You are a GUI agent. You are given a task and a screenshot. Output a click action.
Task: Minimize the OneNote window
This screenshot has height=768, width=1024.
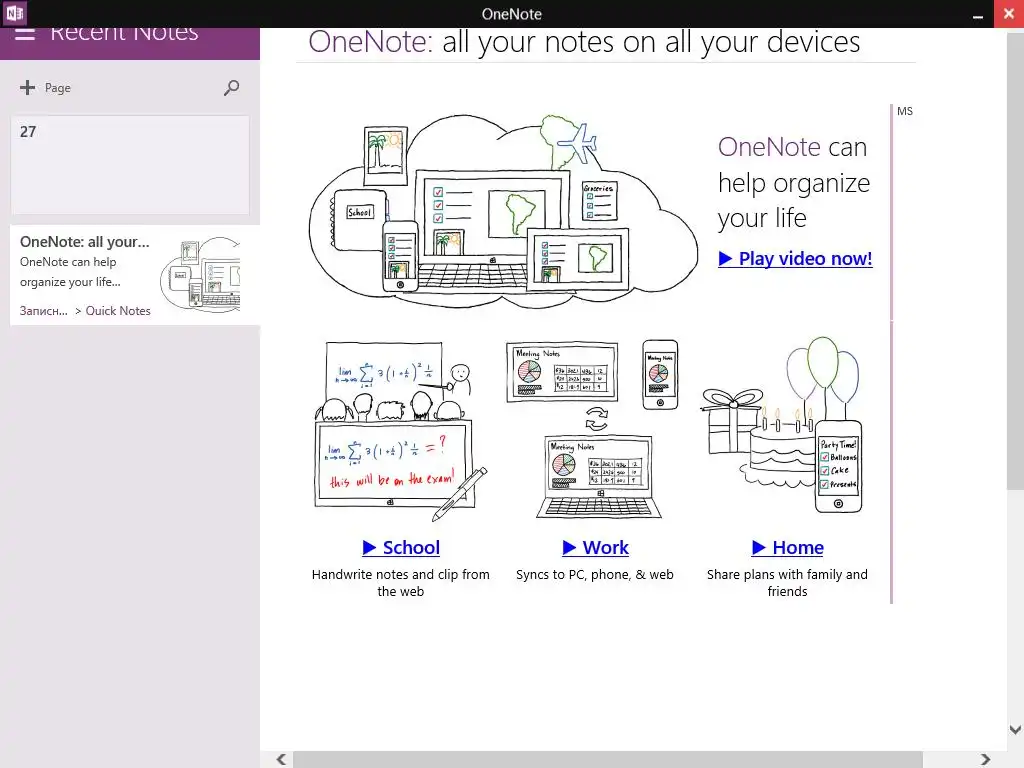pos(978,14)
